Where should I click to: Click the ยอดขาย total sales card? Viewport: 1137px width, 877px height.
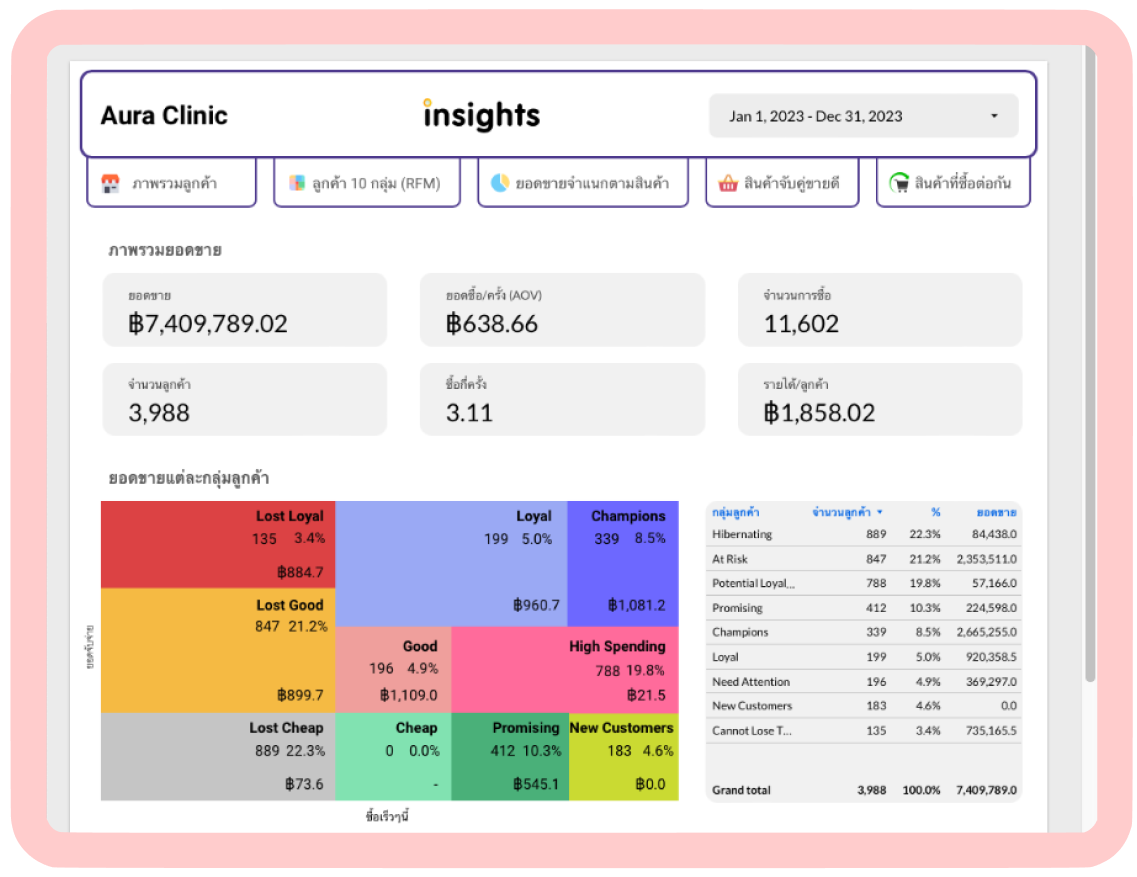point(244,310)
